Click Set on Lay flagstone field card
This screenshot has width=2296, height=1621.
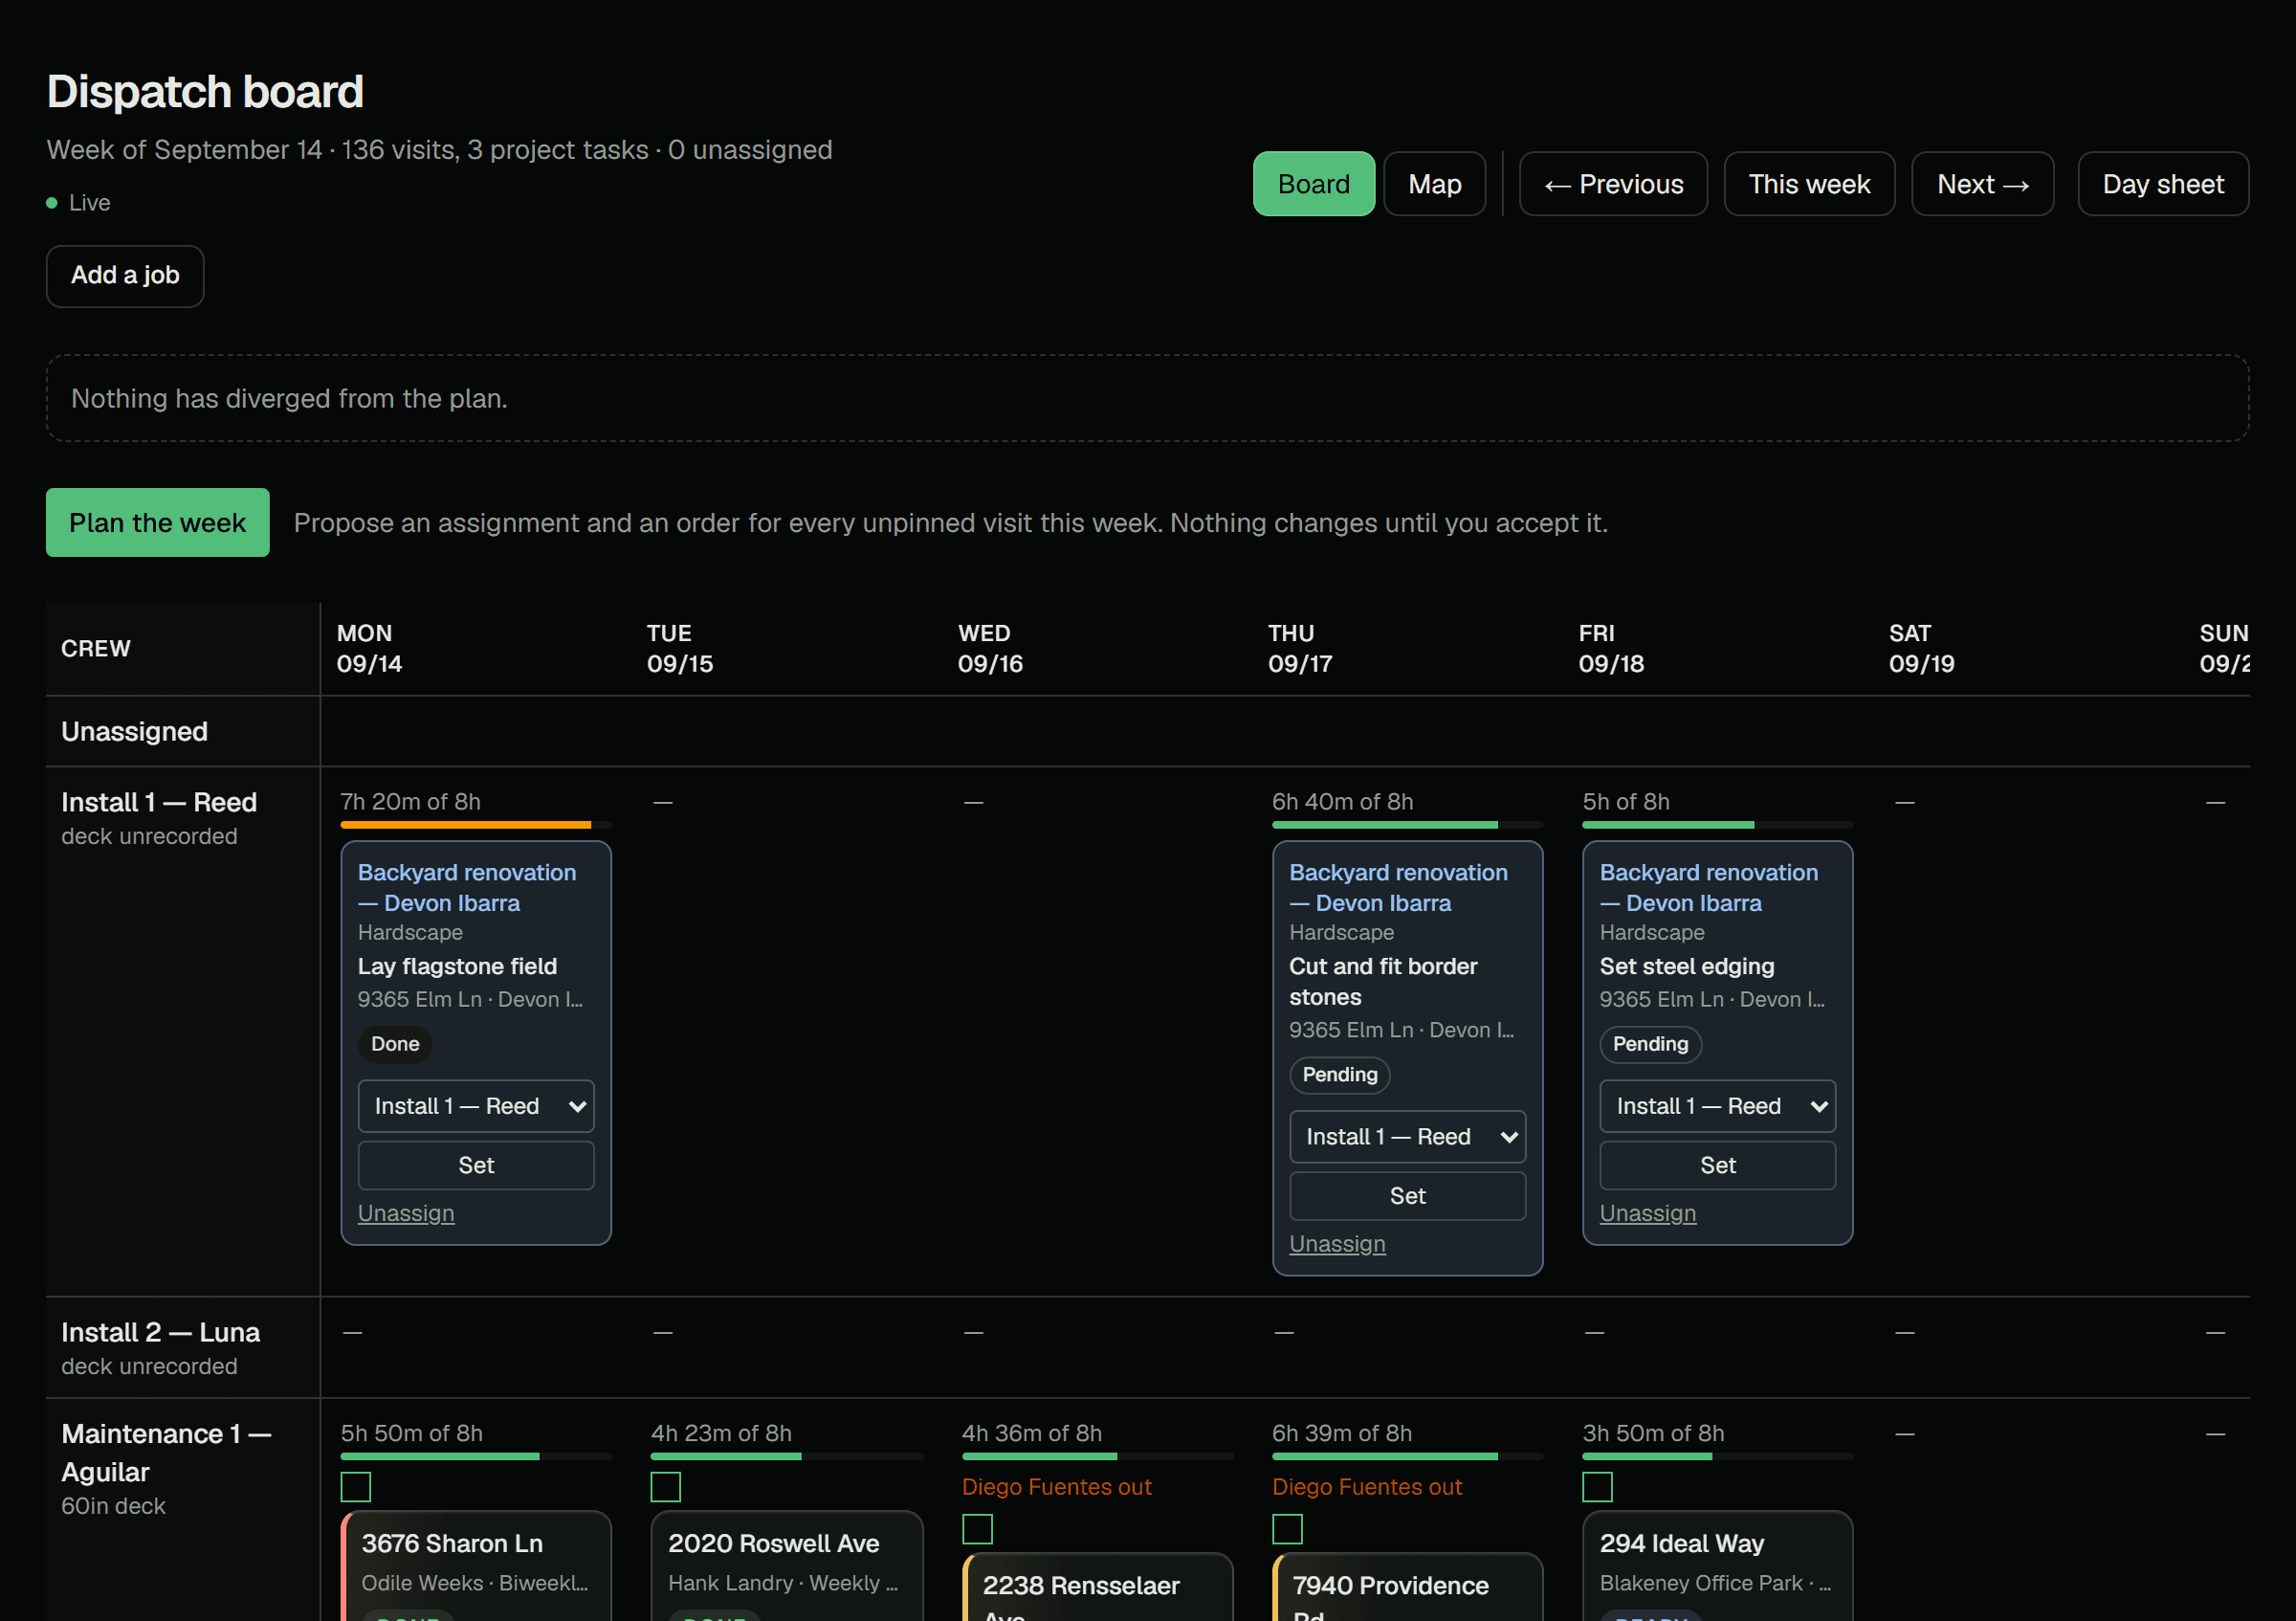pyautogui.click(x=476, y=1166)
